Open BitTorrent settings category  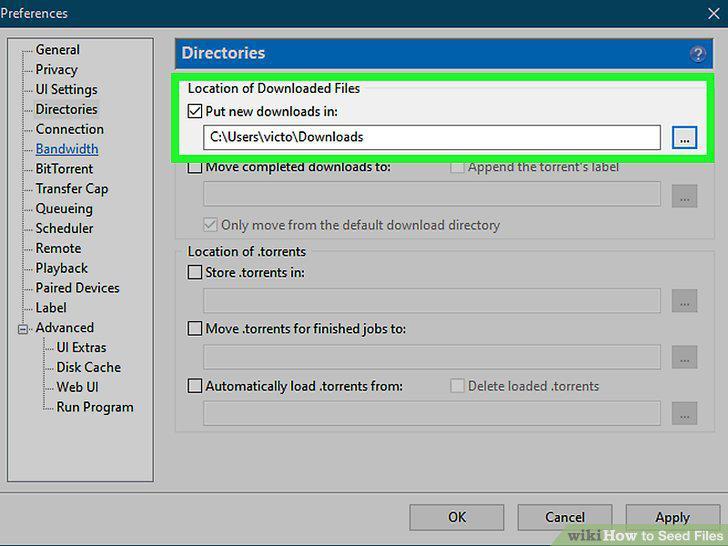pos(64,169)
